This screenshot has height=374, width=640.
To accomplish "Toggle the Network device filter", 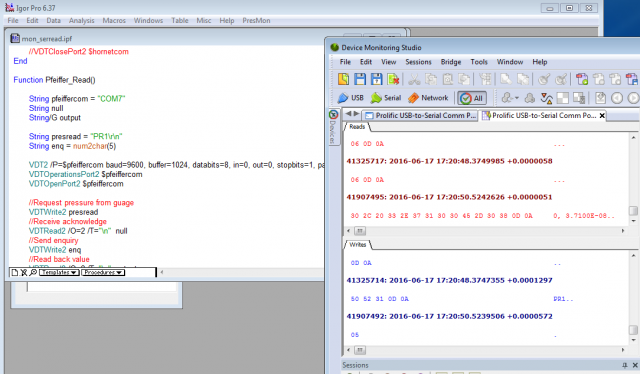I will click(428, 98).
